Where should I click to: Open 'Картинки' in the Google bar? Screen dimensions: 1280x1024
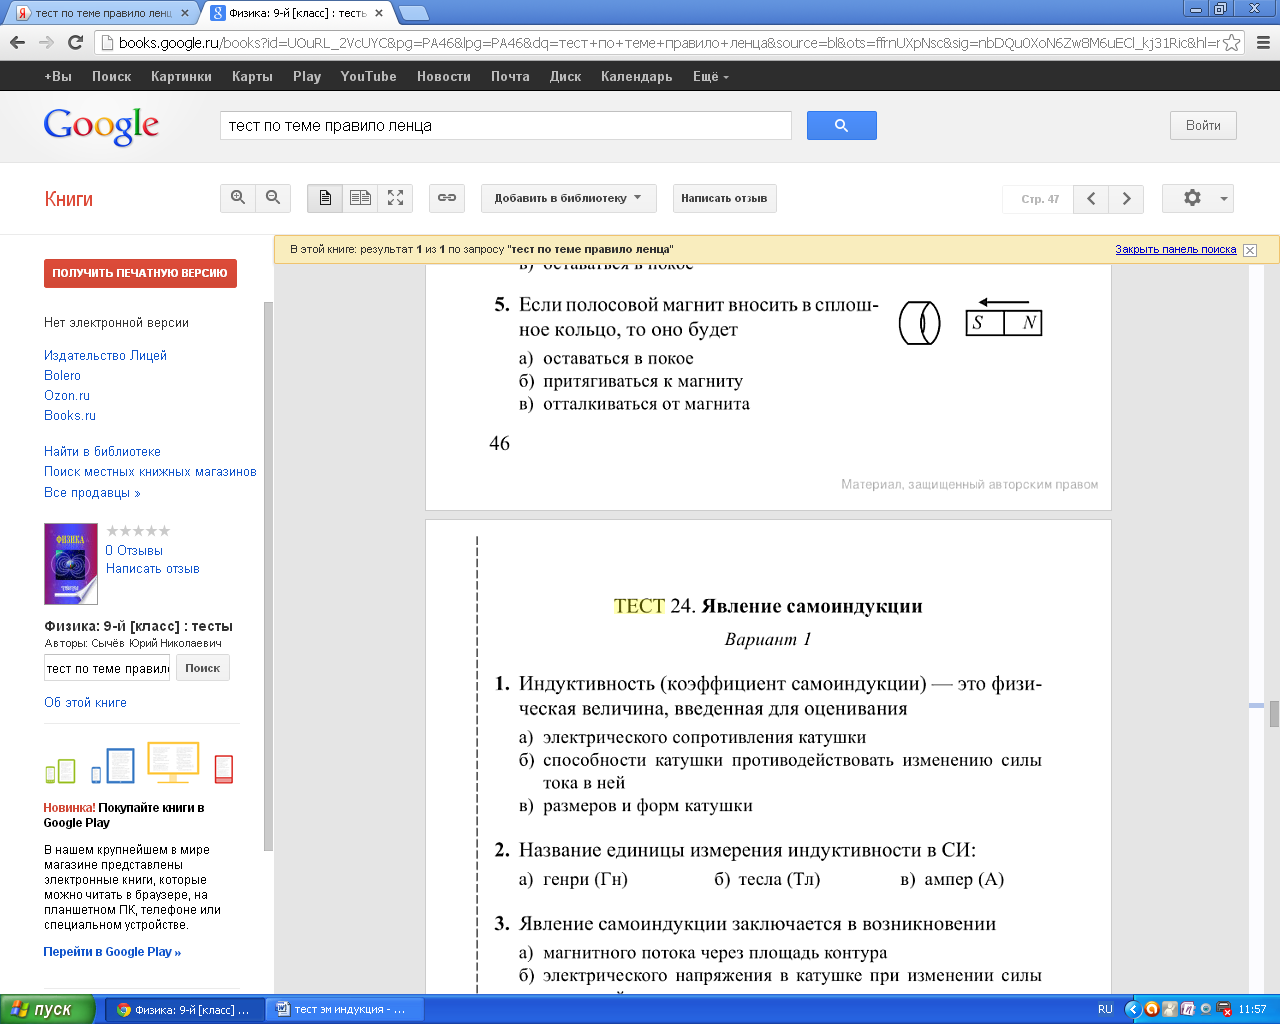pyautogui.click(x=181, y=76)
